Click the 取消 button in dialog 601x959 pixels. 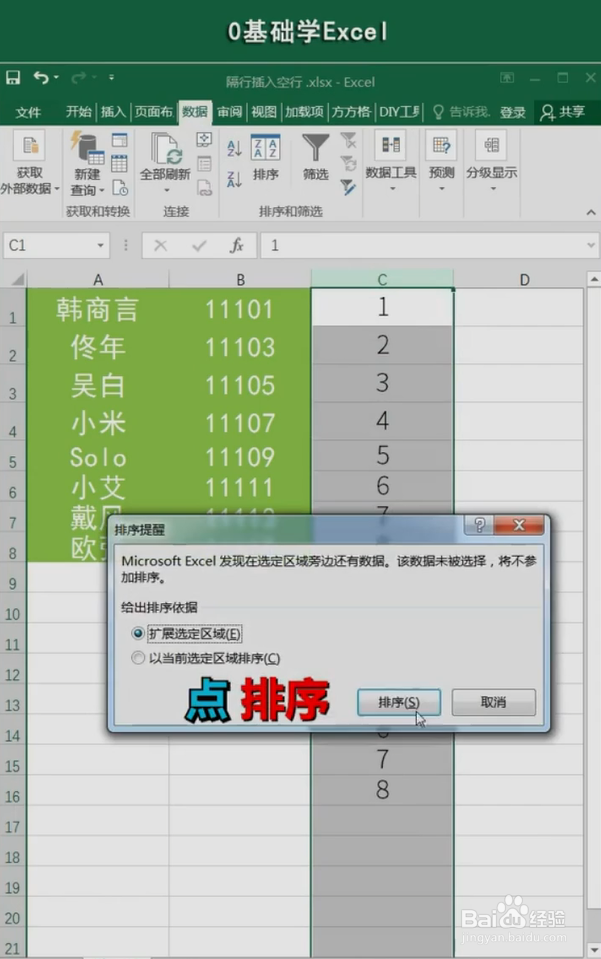[x=493, y=702]
